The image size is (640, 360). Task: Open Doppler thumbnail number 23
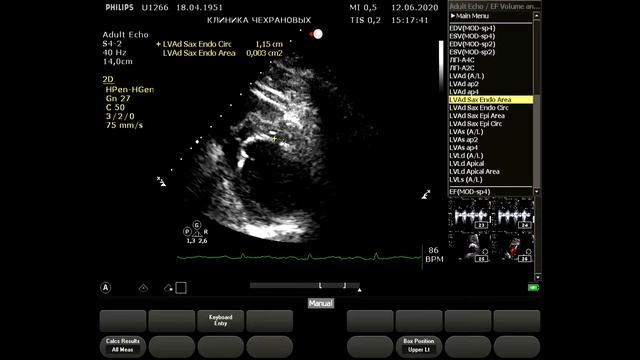(469, 214)
